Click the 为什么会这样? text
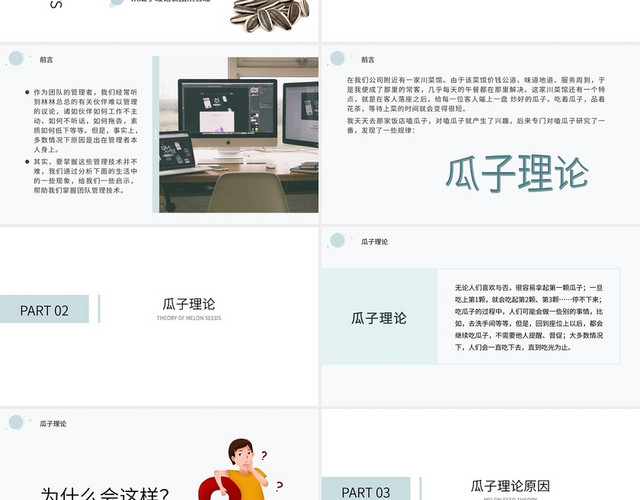The width and height of the screenshot is (640, 500). coord(104,493)
